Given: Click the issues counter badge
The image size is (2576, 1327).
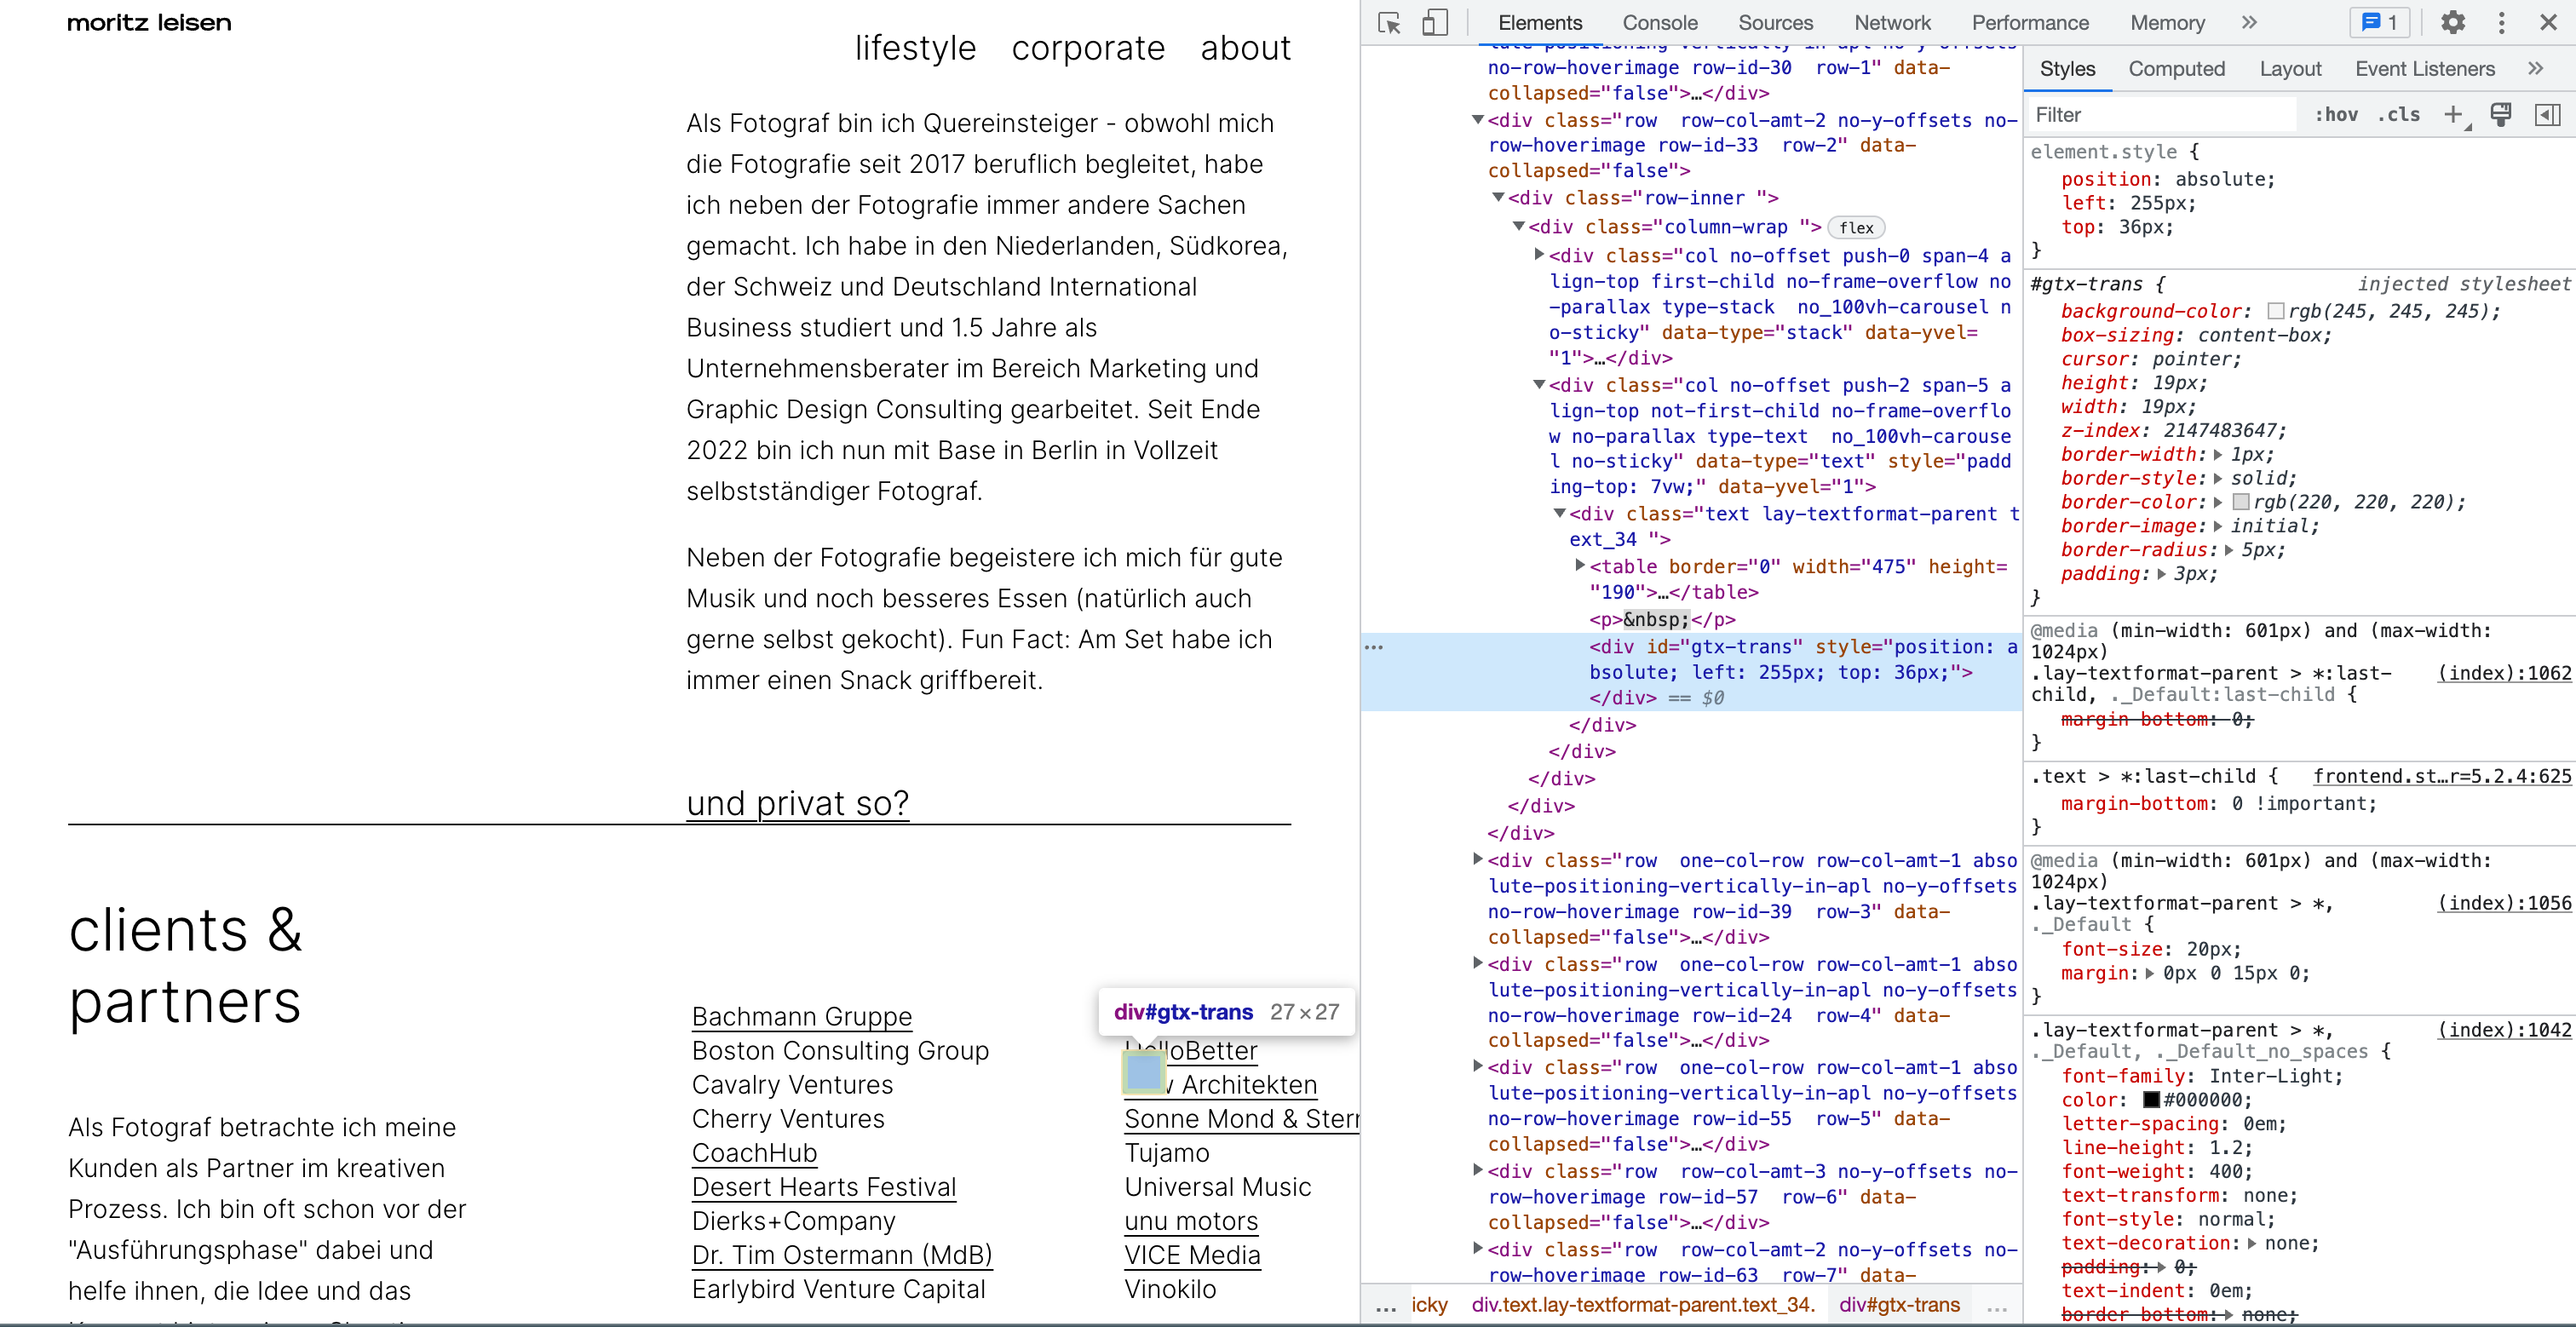Looking at the screenshot, I should click(x=2379, y=23).
